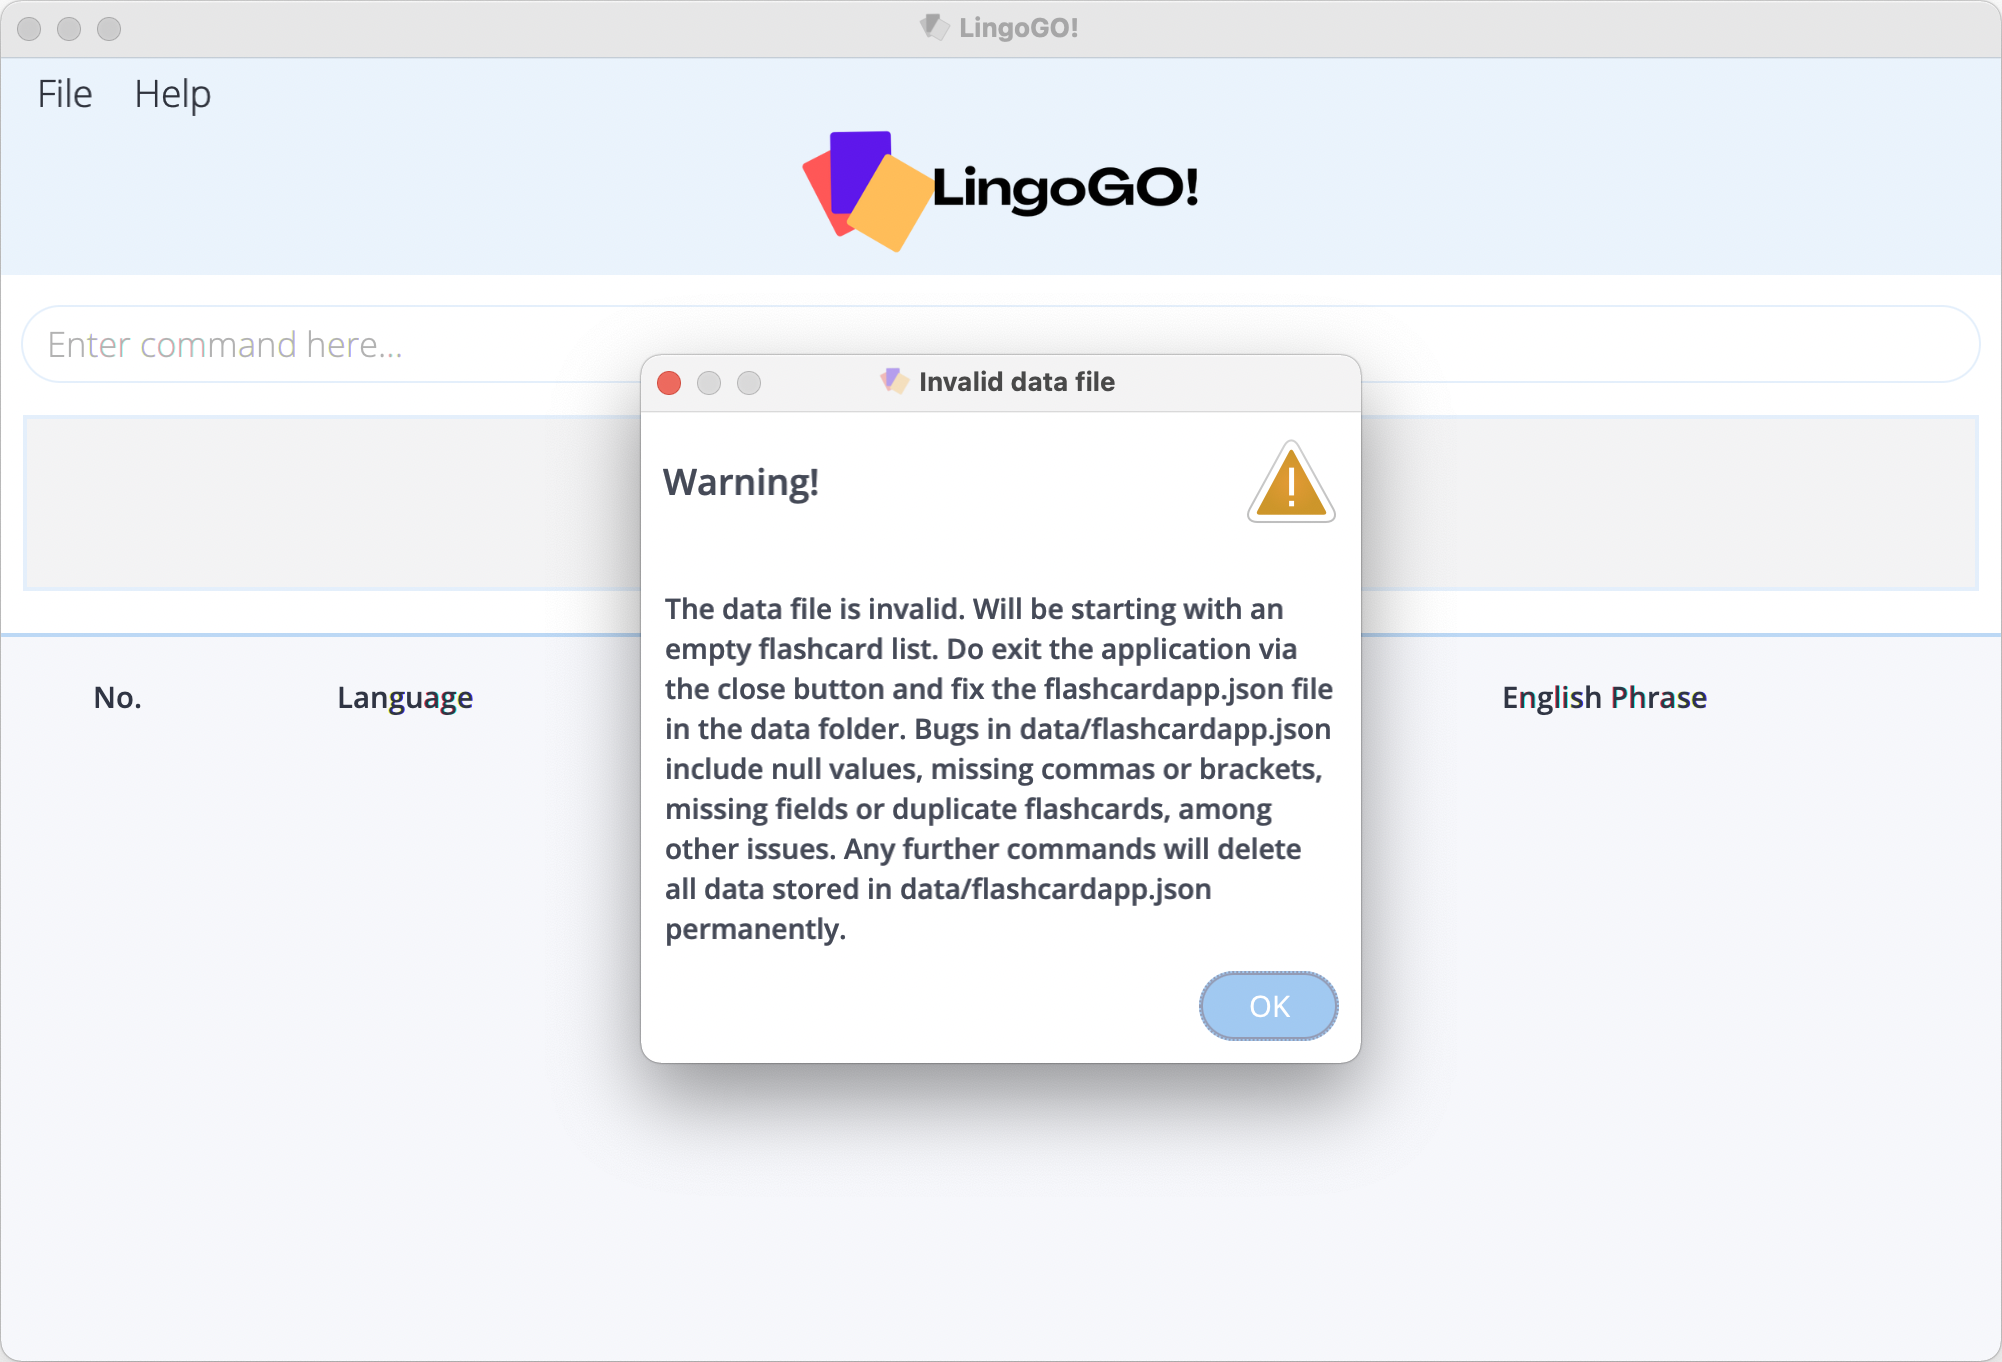Click the main window close button
2002x1362 pixels.
pyautogui.click(x=29, y=29)
